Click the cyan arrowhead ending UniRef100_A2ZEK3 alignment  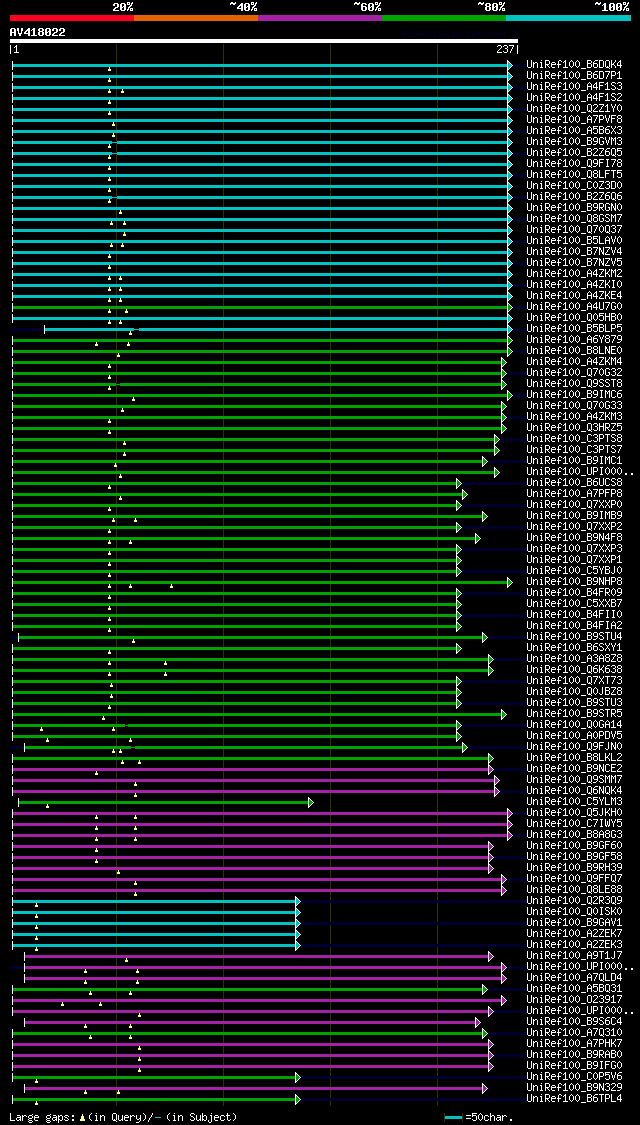tap(297, 945)
